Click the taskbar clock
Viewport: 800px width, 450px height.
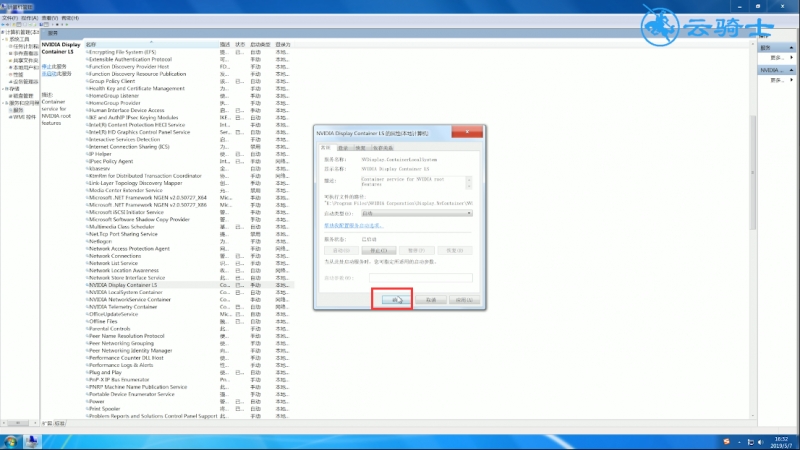click(x=781, y=442)
